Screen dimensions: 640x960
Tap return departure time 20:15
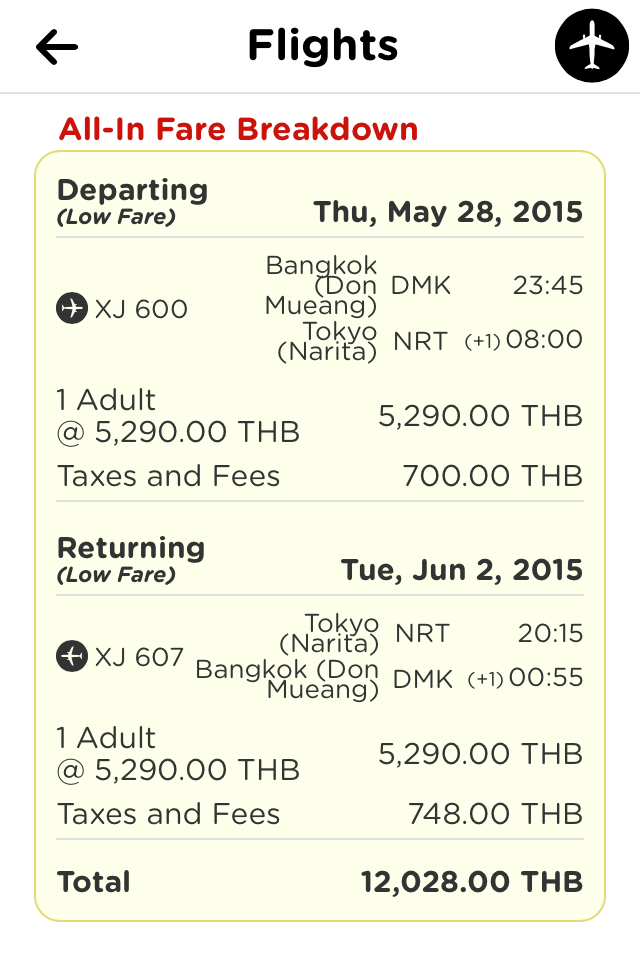pos(550,633)
